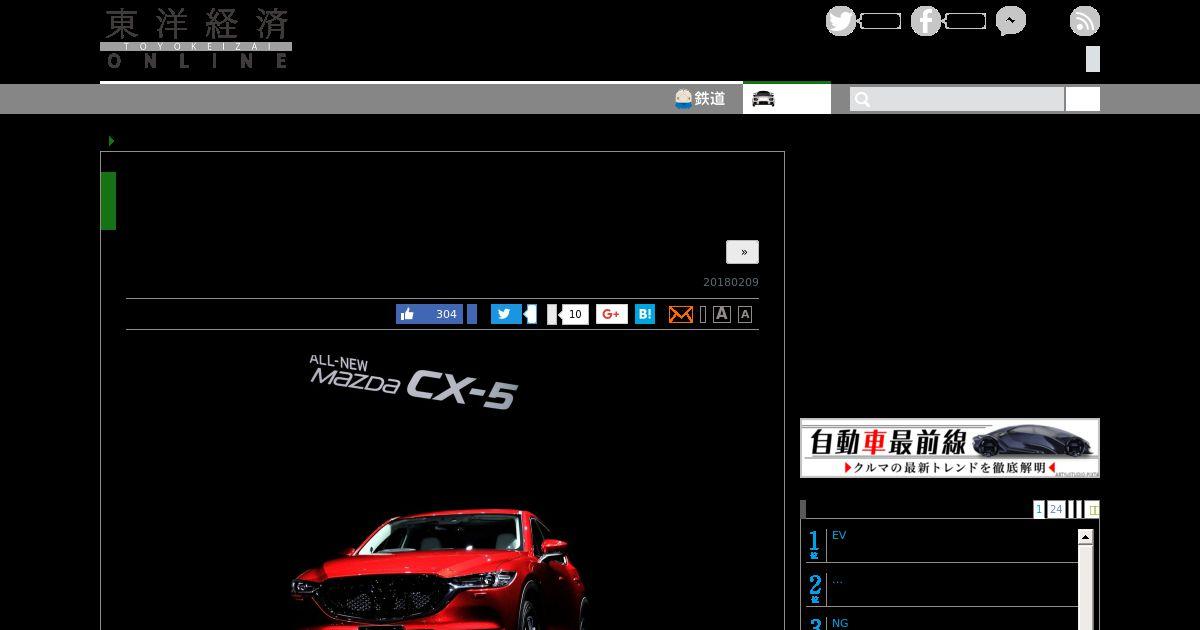The image size is (1200, 630).
Task: Select the ranking tab labeled 24
Action: 1056,509
